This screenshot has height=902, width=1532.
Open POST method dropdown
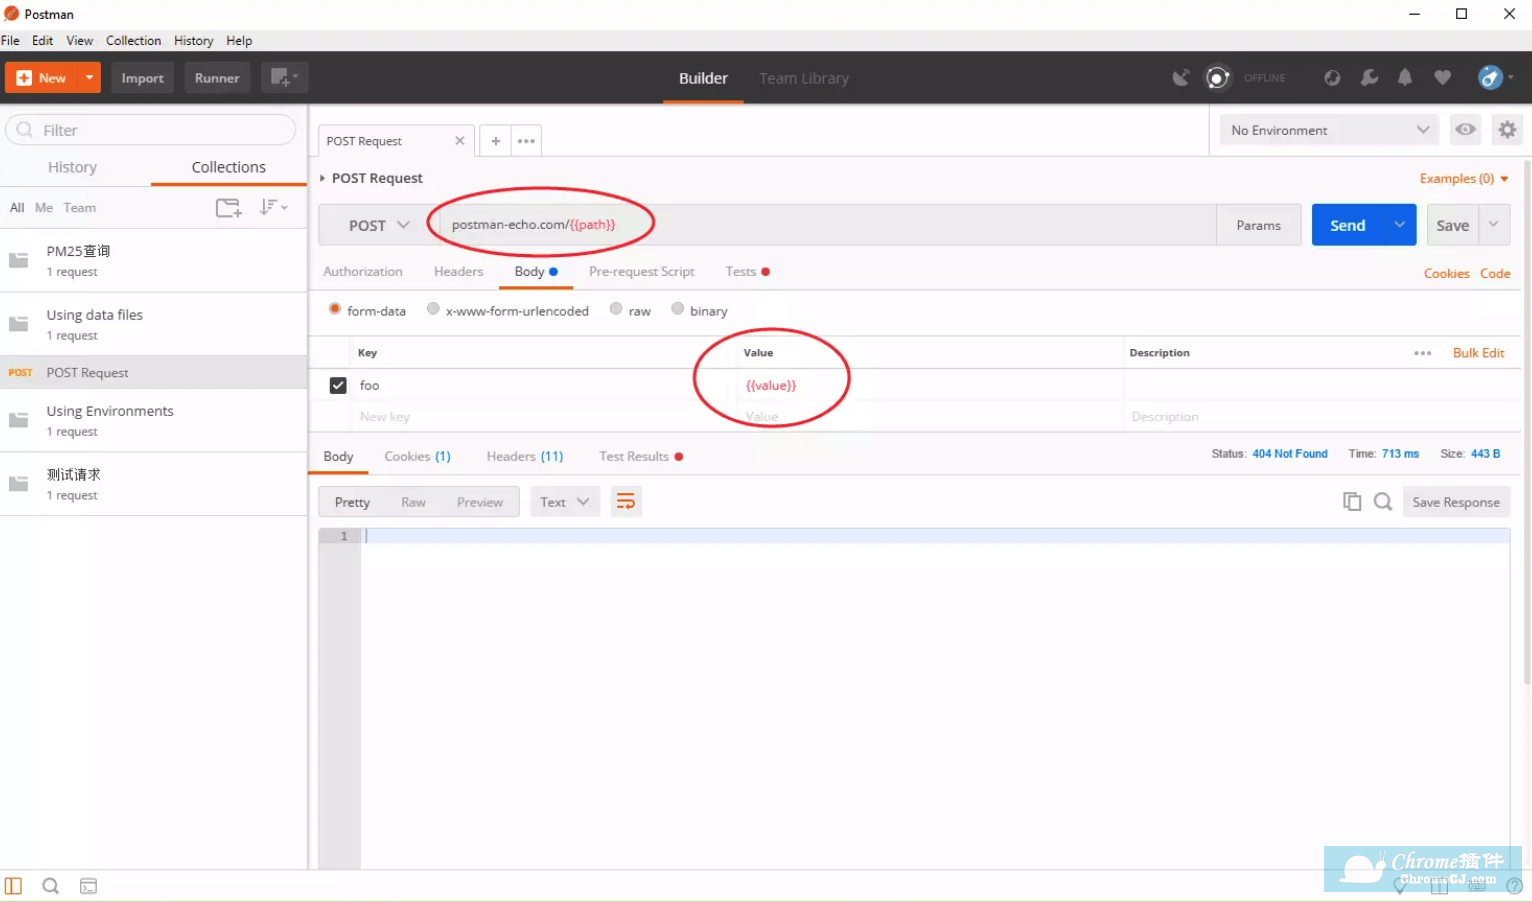click(379, 225)
